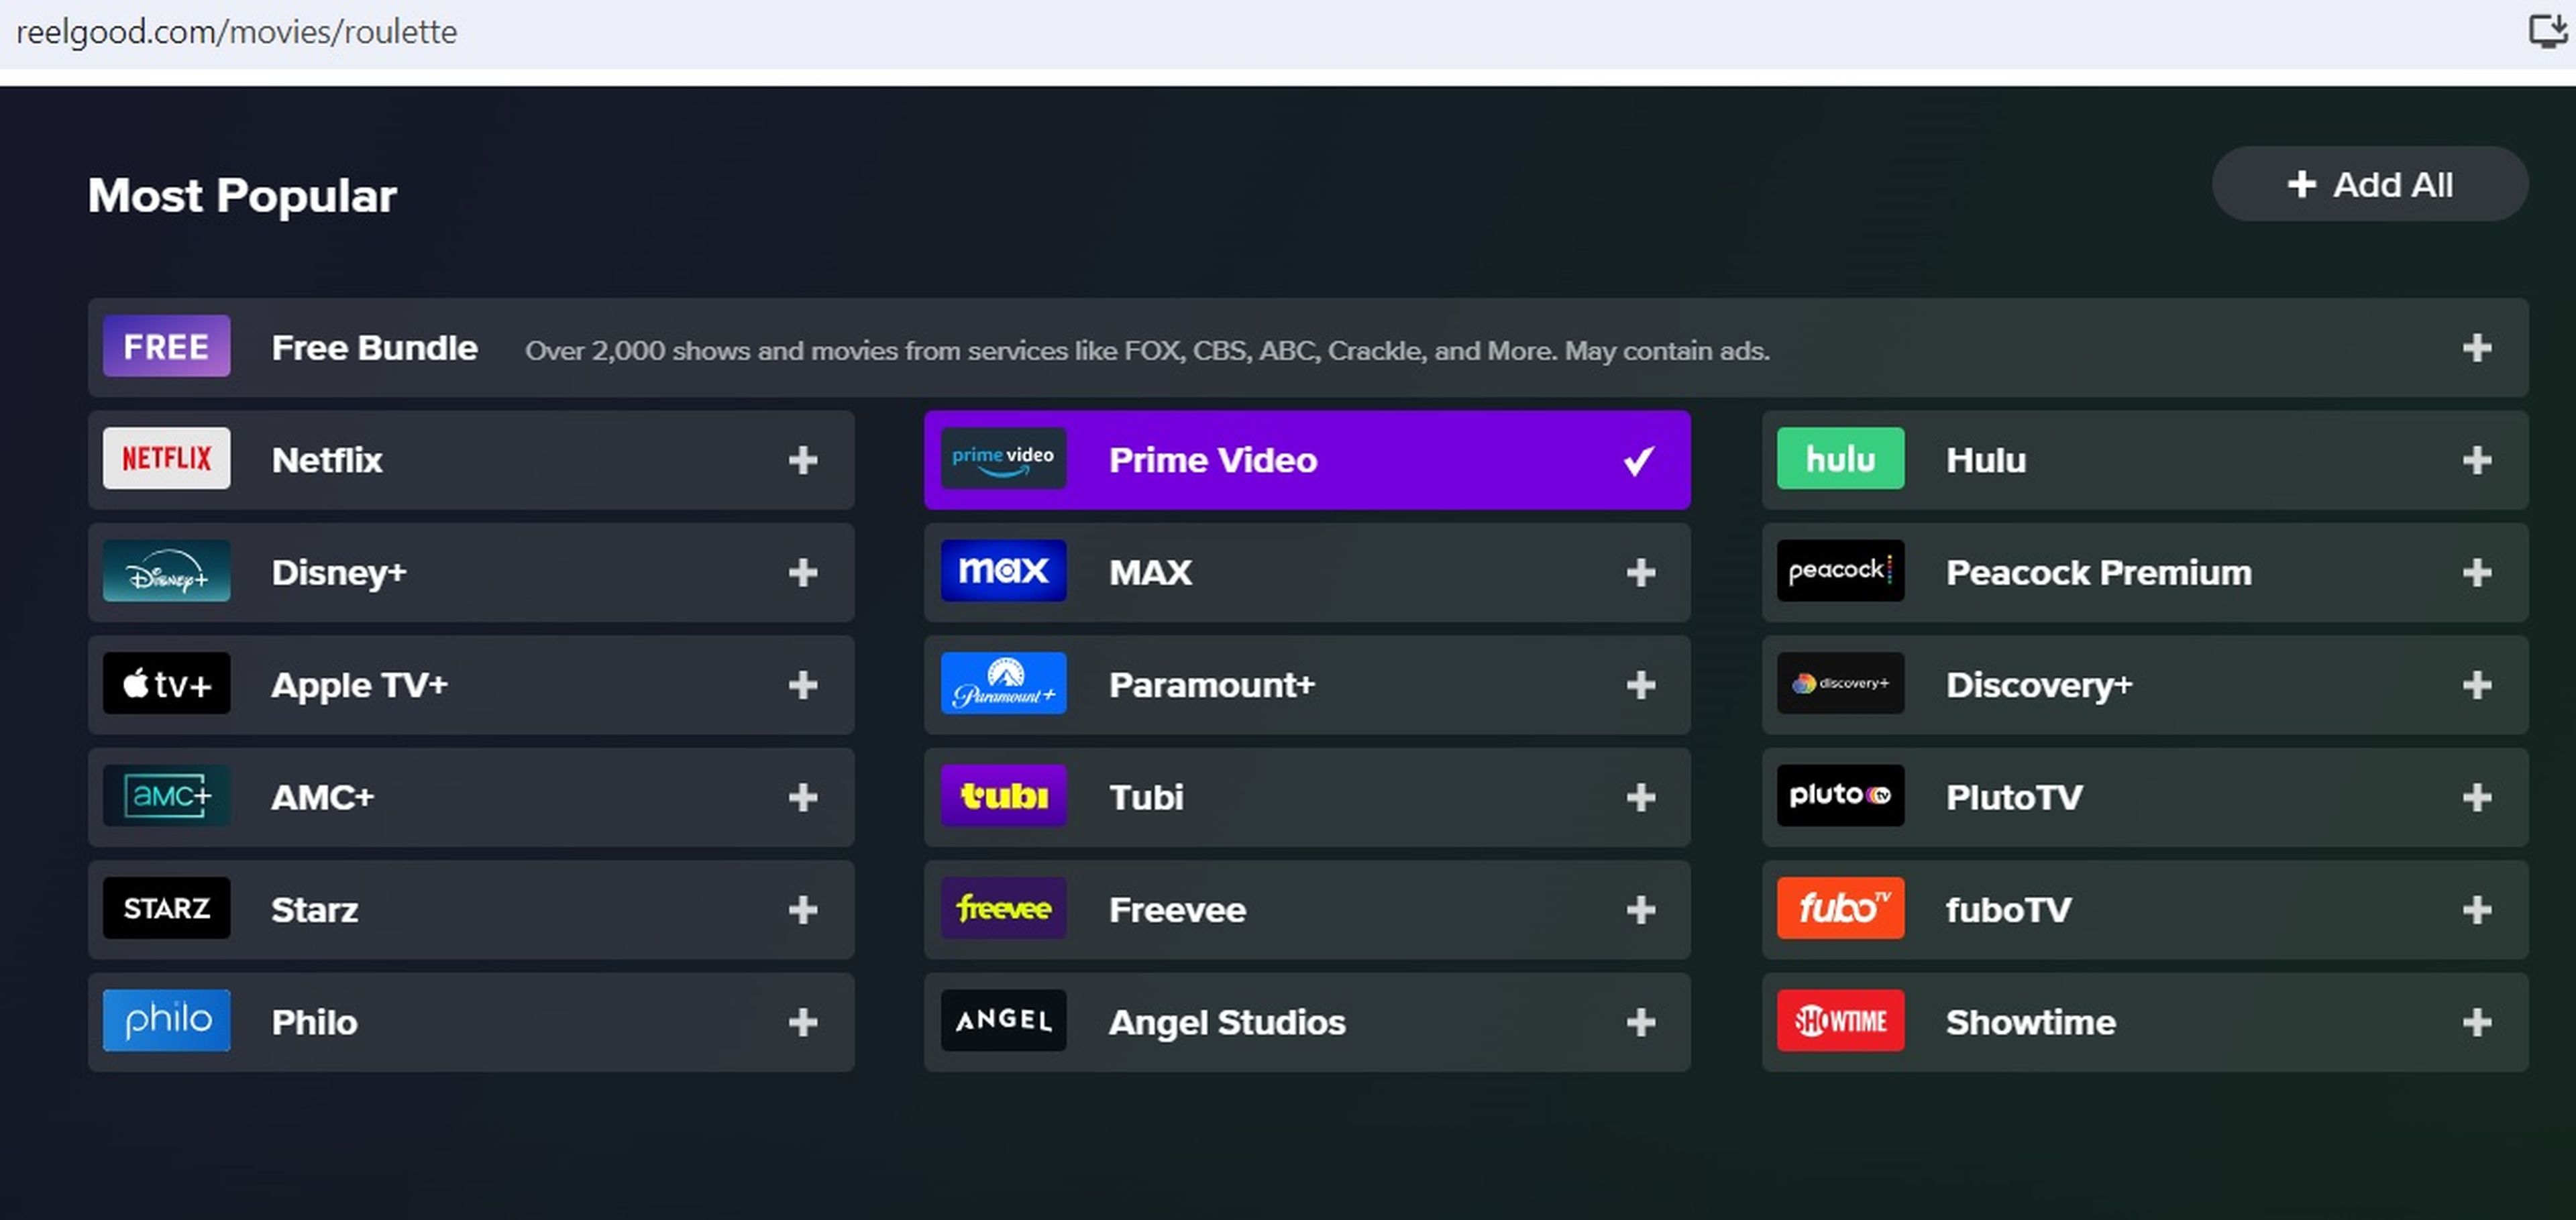The width and height of the screenshot is (2576, 1220).
Task: Select the Apple TV+ name text
Action: 359,686
